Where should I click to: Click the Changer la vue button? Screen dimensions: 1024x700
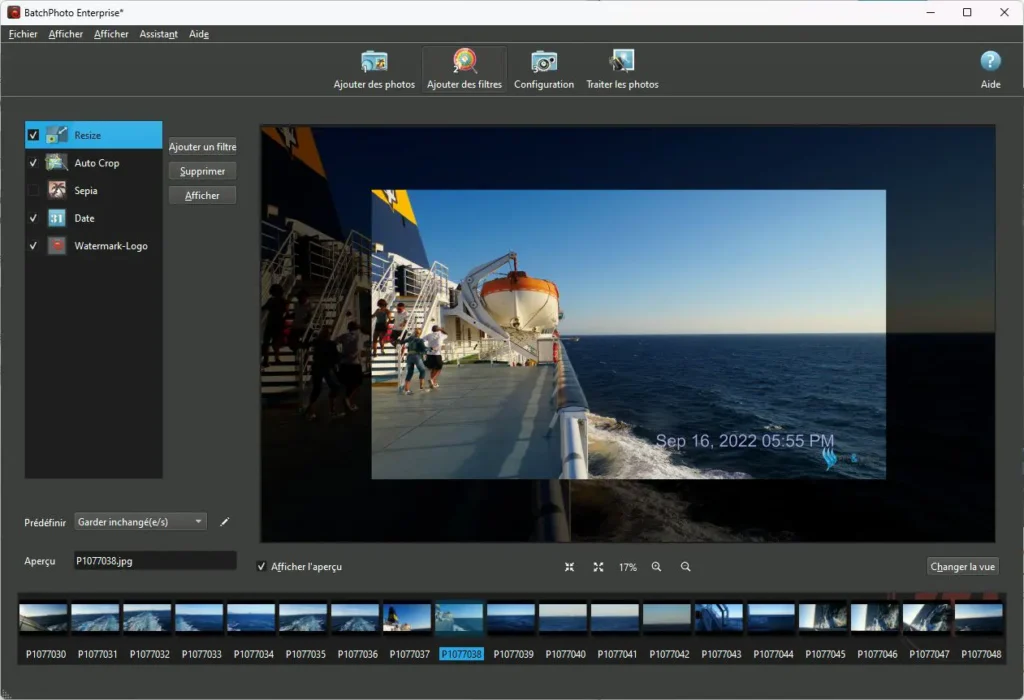962,567
